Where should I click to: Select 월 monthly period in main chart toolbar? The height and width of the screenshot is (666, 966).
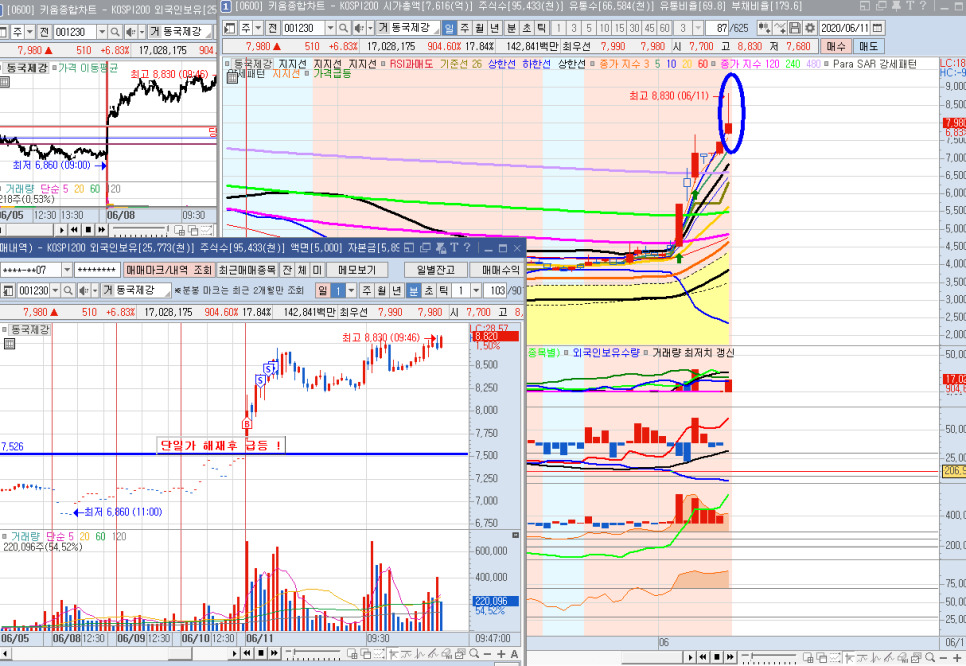(x=479, y=28)
